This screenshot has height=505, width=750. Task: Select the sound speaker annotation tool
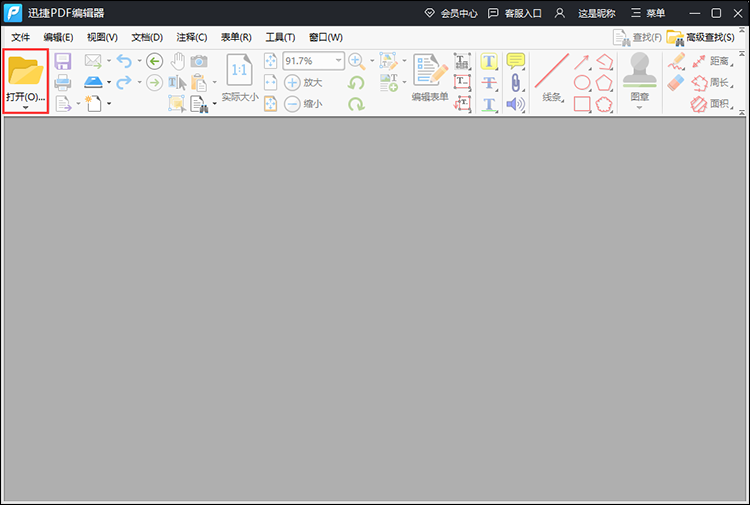(x=516, y=104)
